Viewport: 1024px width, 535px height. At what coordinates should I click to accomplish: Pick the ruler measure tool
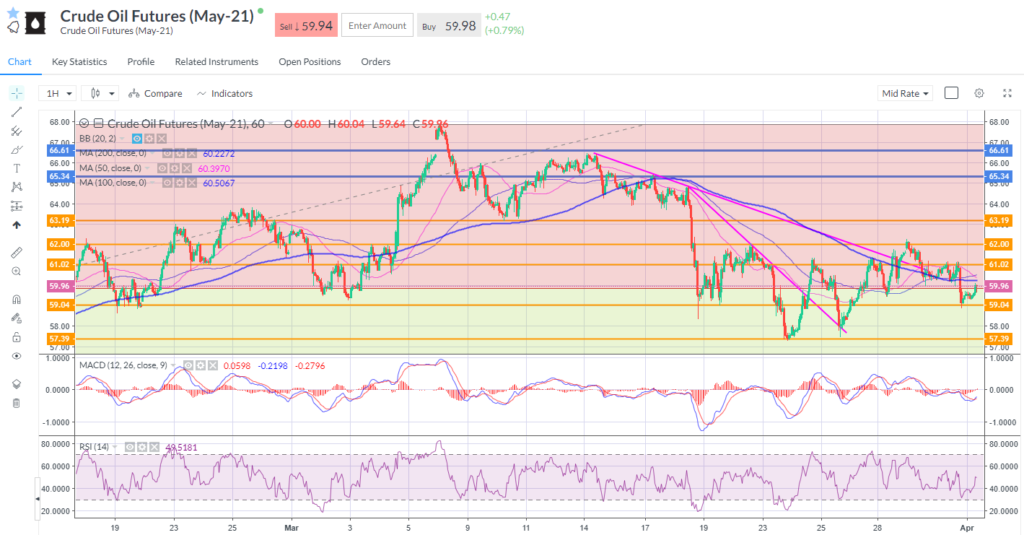pos(16,252)
